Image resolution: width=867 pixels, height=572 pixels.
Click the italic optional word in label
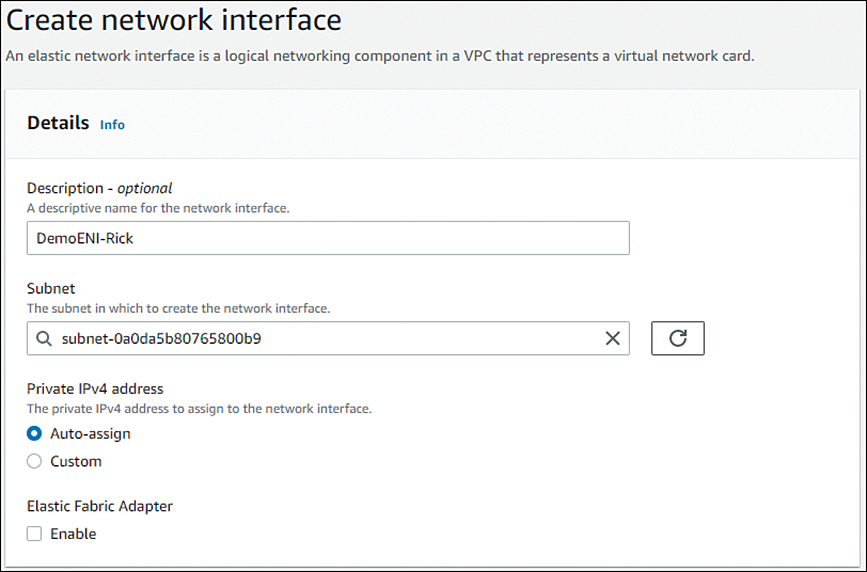(x=145, y=189)
